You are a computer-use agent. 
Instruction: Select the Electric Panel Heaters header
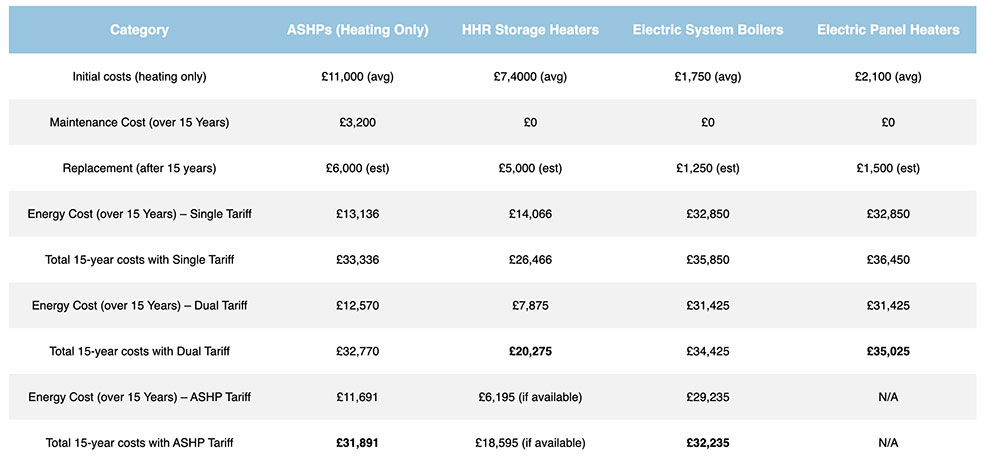(x=888, y=30)
